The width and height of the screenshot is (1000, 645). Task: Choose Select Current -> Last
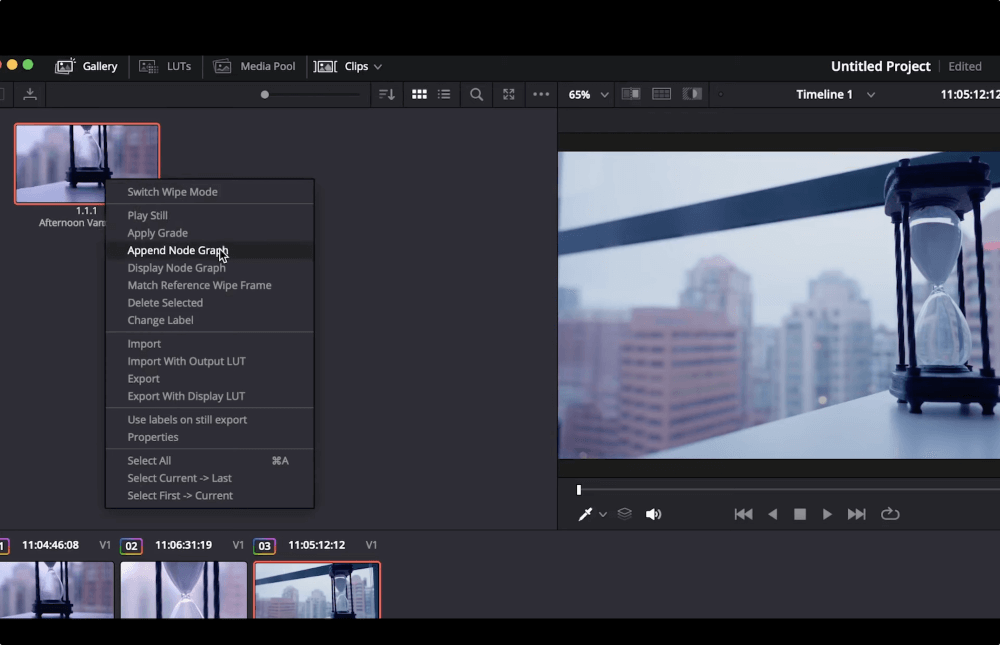coord(210,478)
